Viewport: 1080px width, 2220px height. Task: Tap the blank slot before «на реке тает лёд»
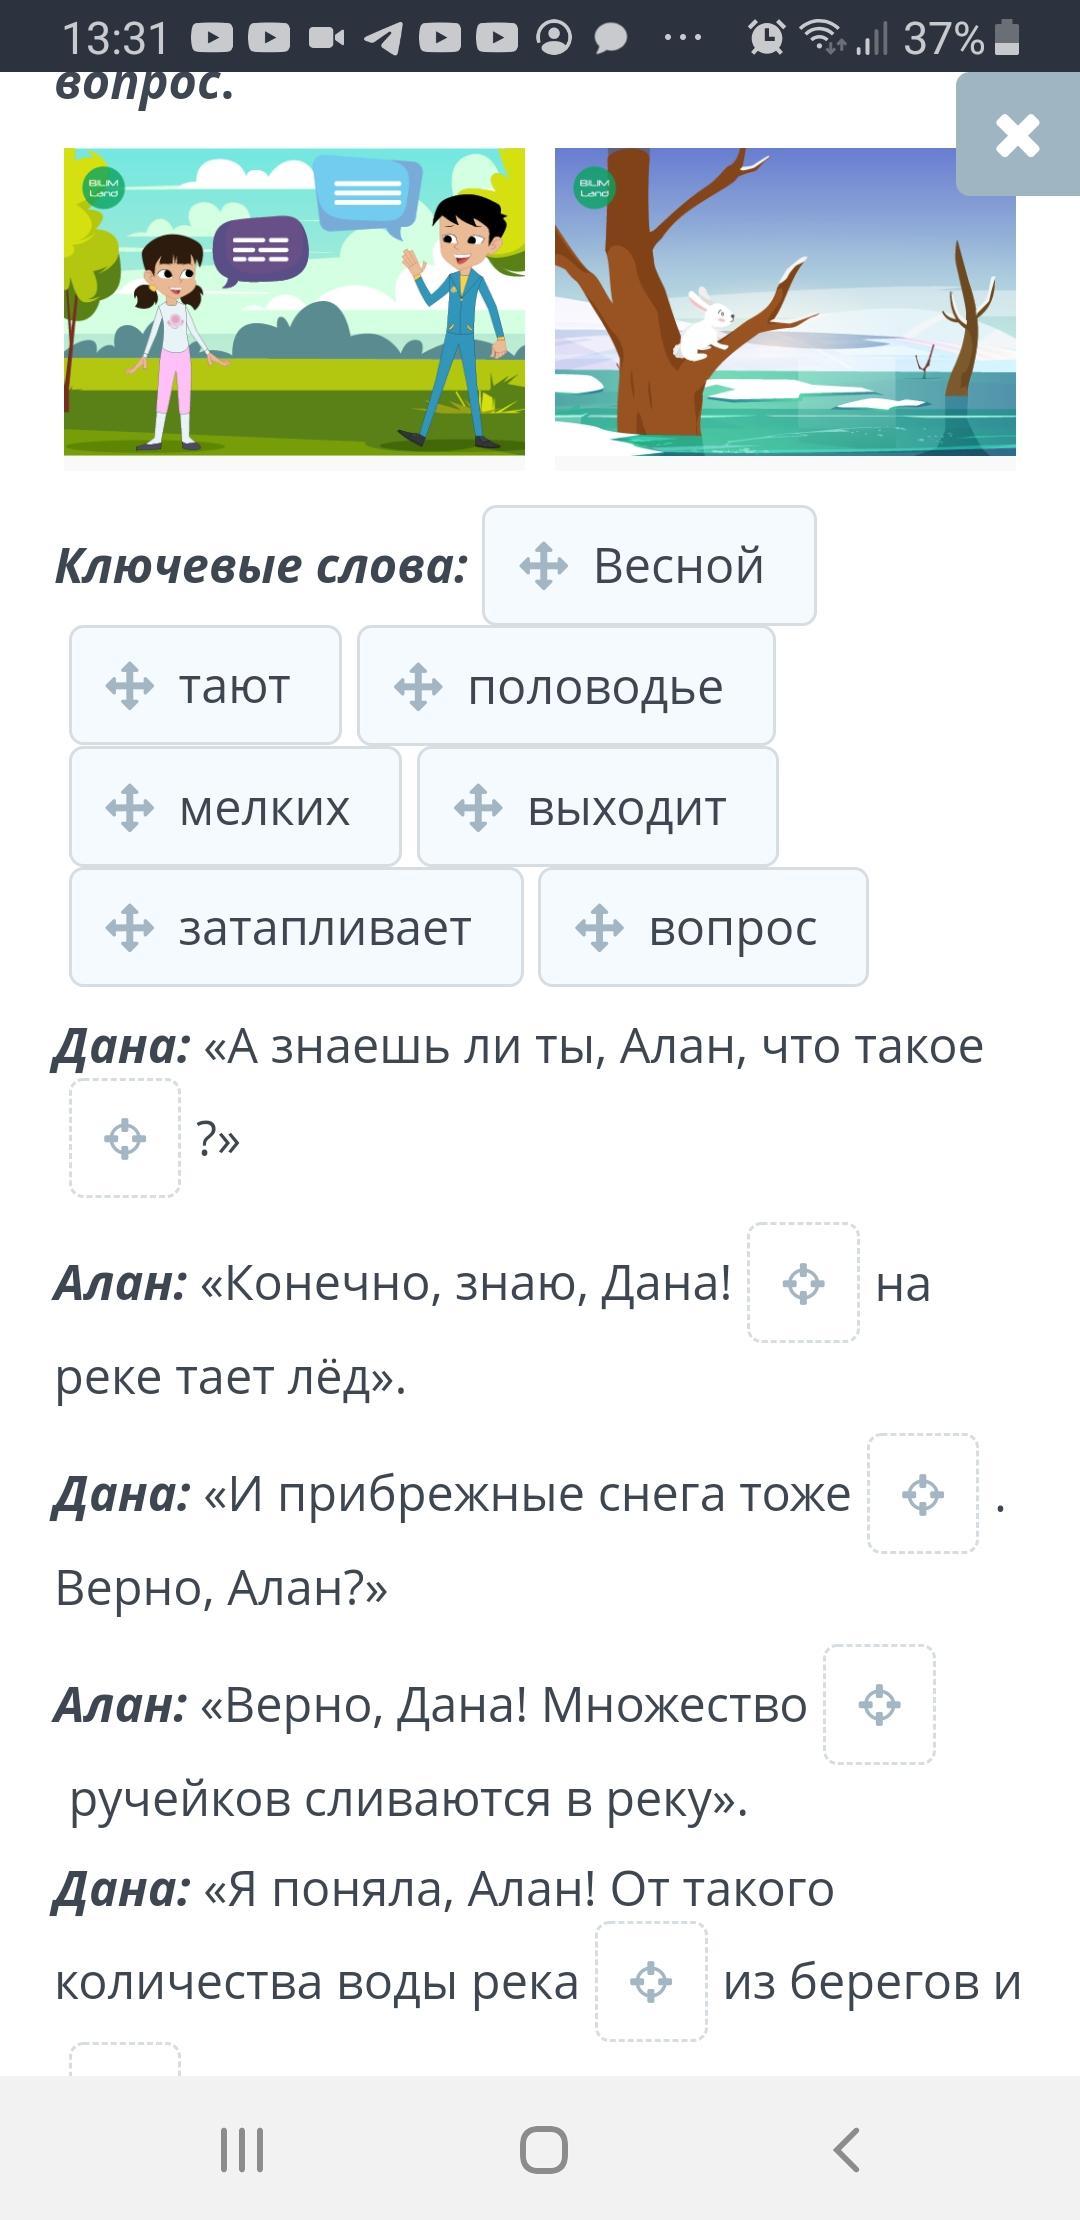(x=803, y=1283)
